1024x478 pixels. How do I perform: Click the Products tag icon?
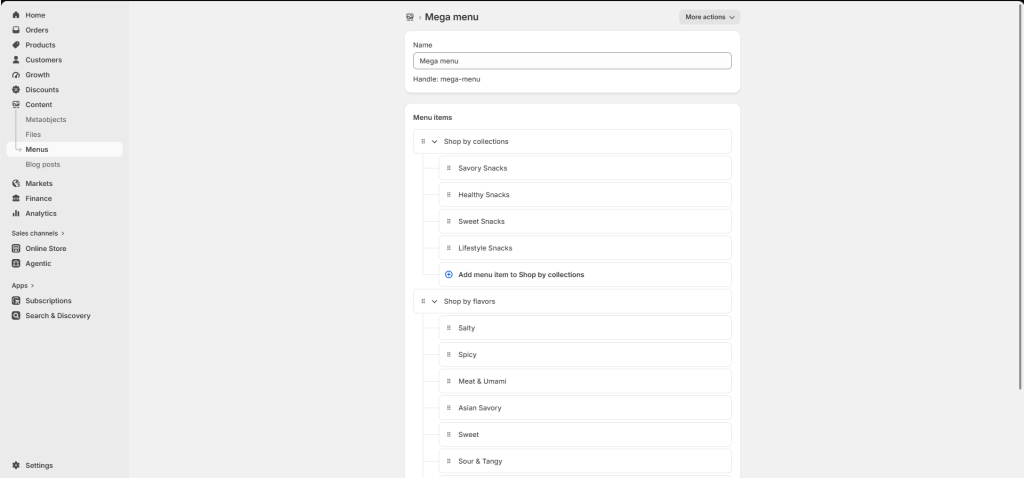[x=16, y=45]
